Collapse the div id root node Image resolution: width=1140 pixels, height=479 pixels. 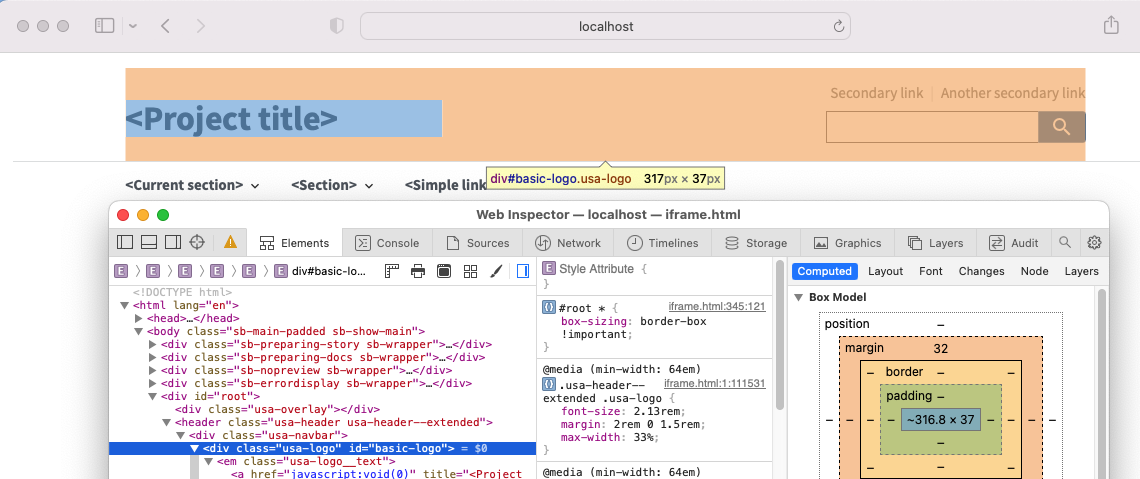coord(153,396)
